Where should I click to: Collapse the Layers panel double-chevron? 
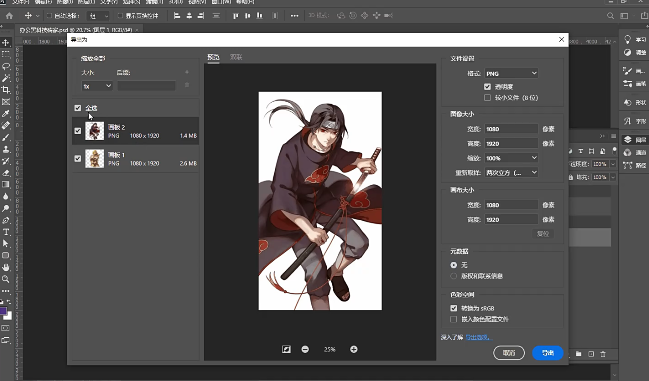tap(602, 136)
